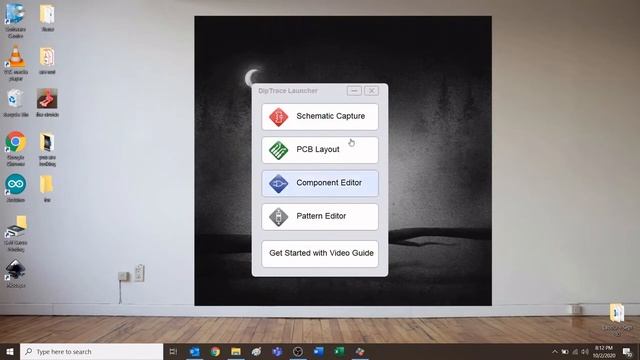The width and height of the screenshot is (640, 360).
Task: Open the notification center
Action: coord(627,351)
